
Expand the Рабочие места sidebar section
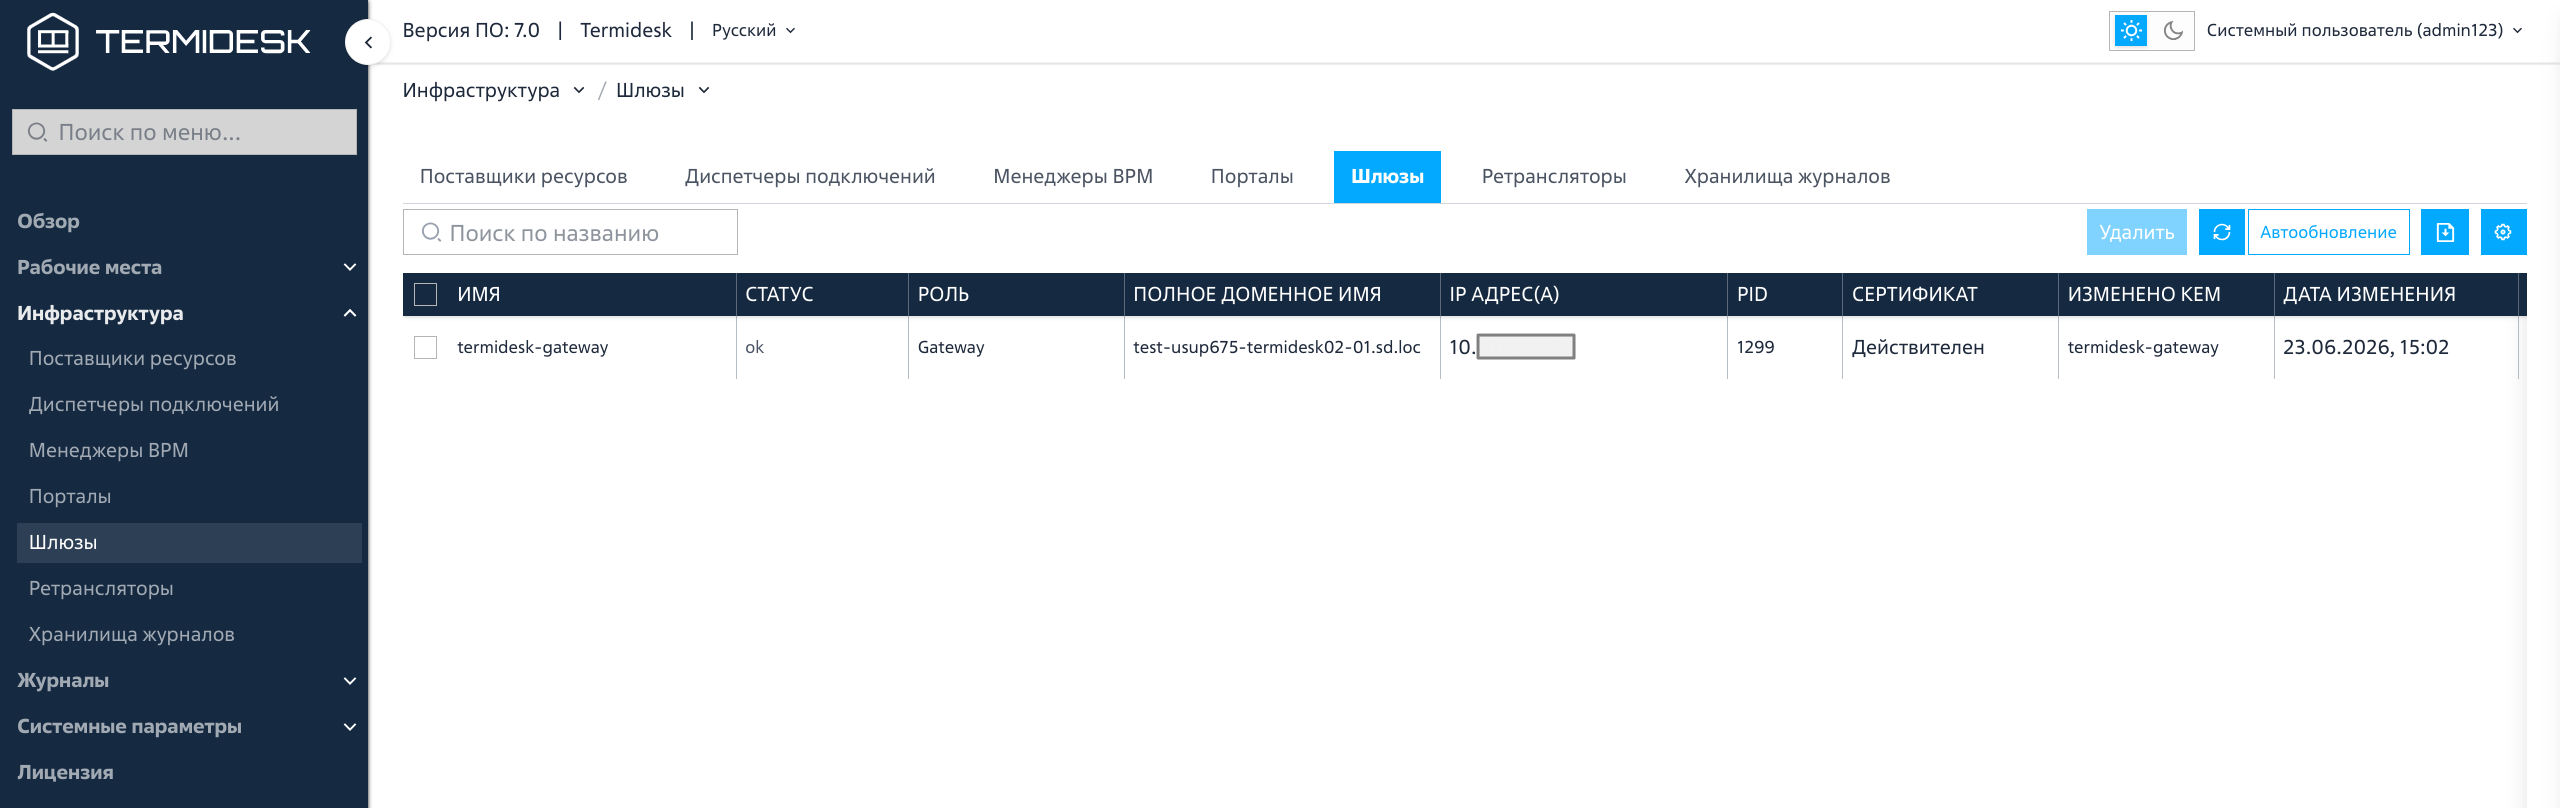point(186,267)
